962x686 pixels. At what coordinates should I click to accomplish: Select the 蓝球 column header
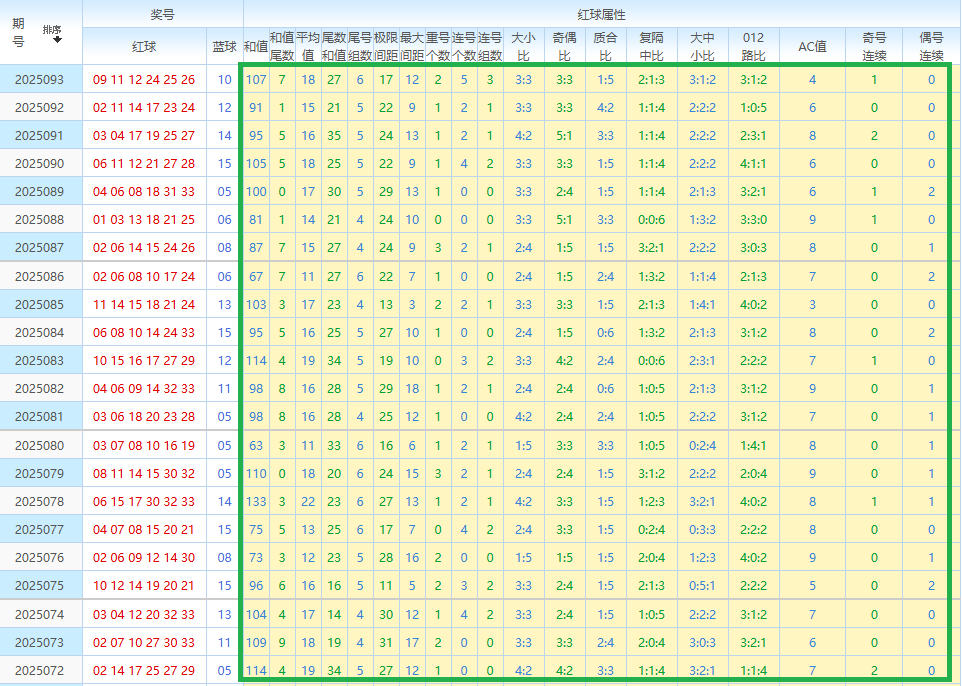point(224,46)
